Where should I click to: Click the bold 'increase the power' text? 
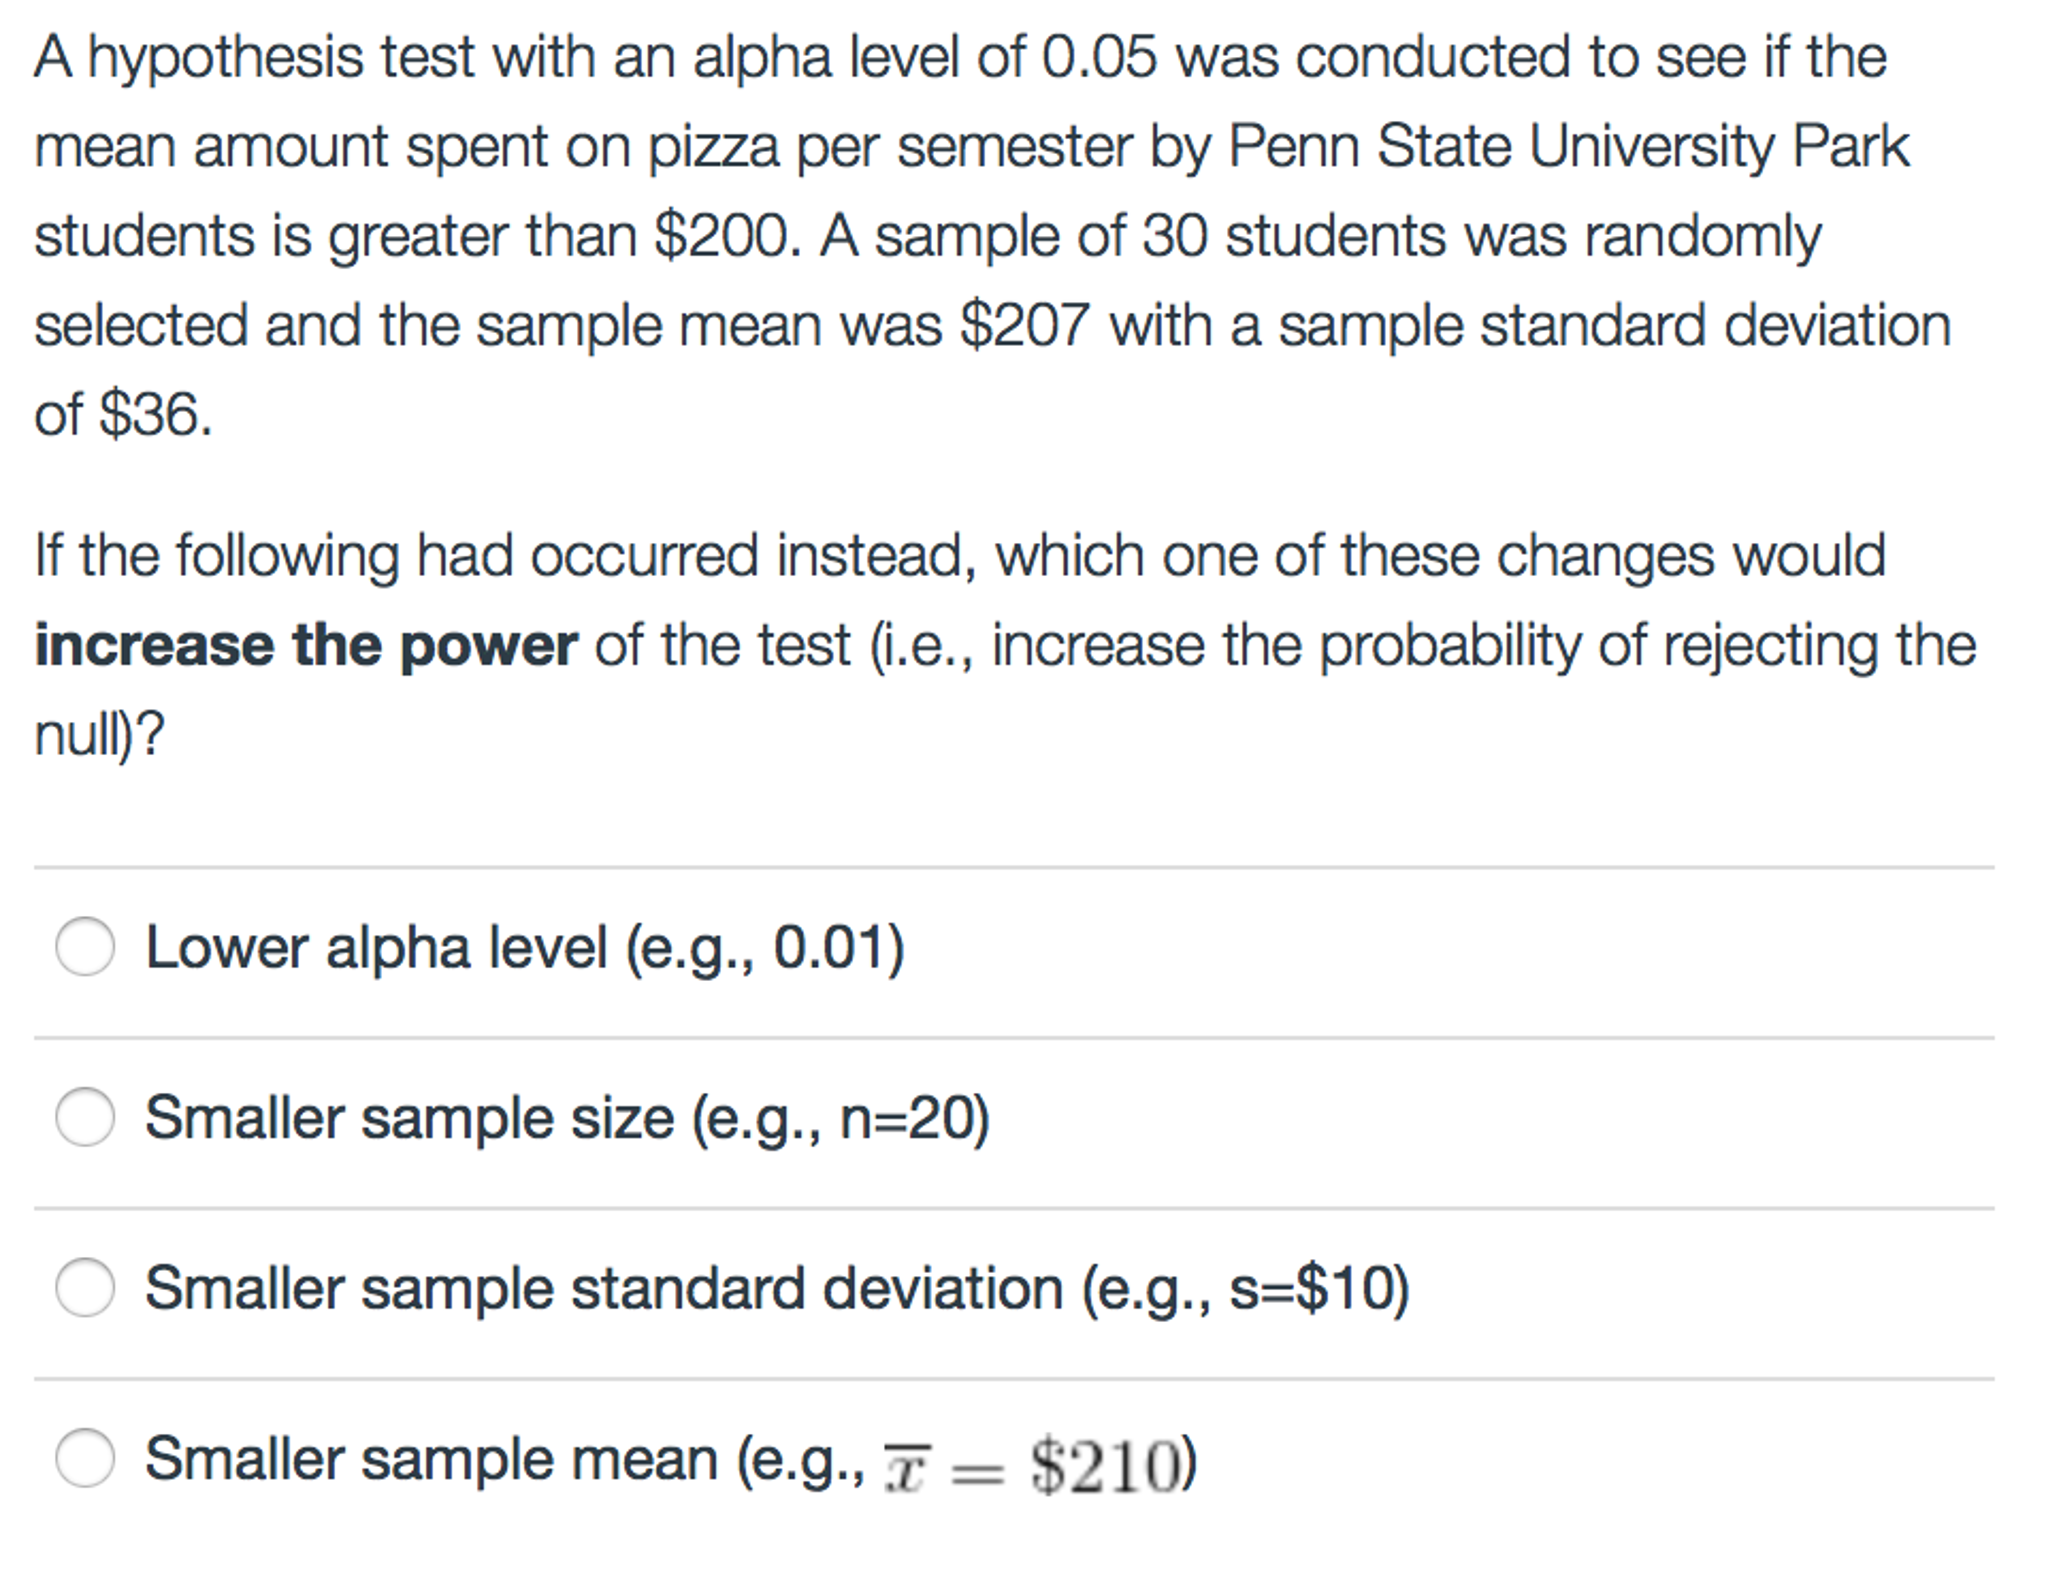[x=306, y=645]
